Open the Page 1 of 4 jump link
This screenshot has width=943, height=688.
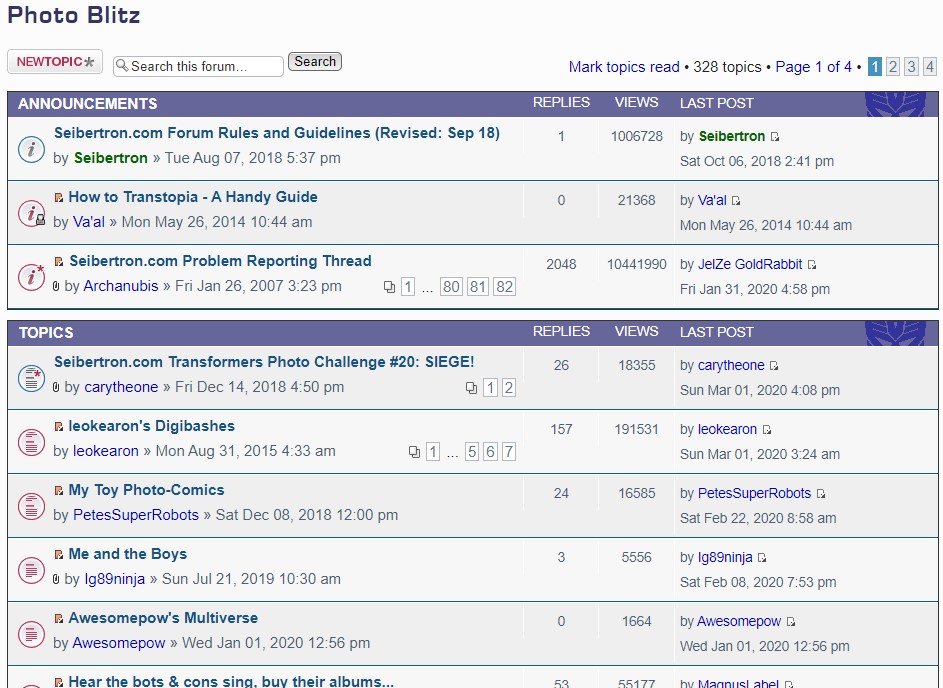(x=813, y=67)
